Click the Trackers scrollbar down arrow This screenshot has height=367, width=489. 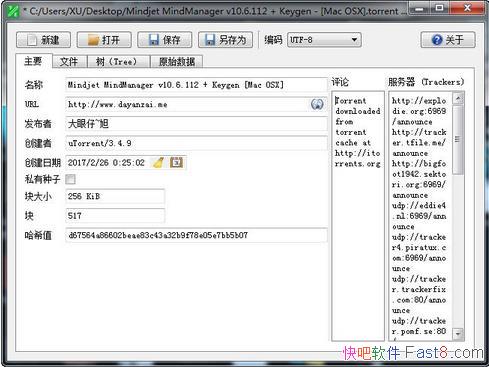tap(458, 334)
